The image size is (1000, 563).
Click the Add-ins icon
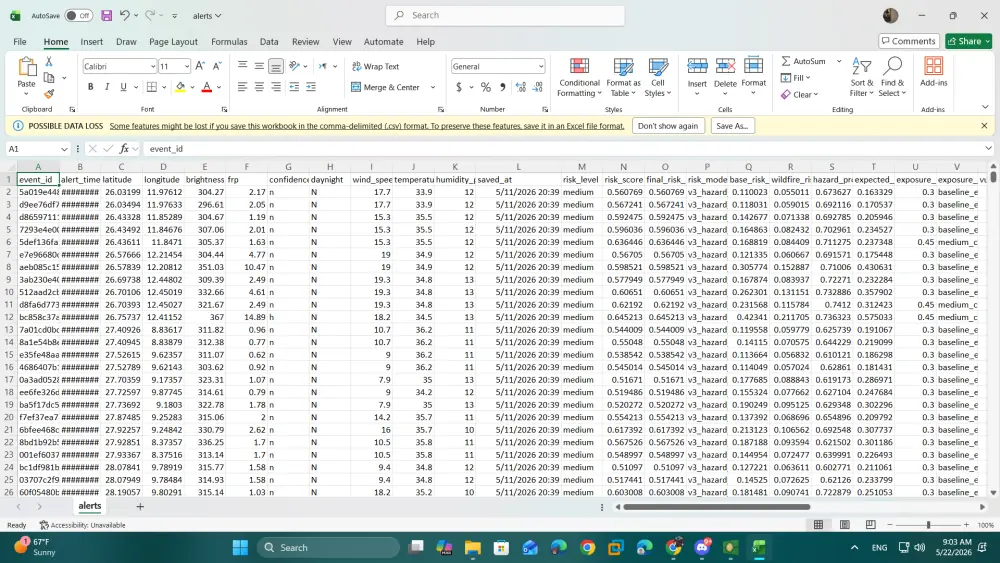[x=934, y=66]
